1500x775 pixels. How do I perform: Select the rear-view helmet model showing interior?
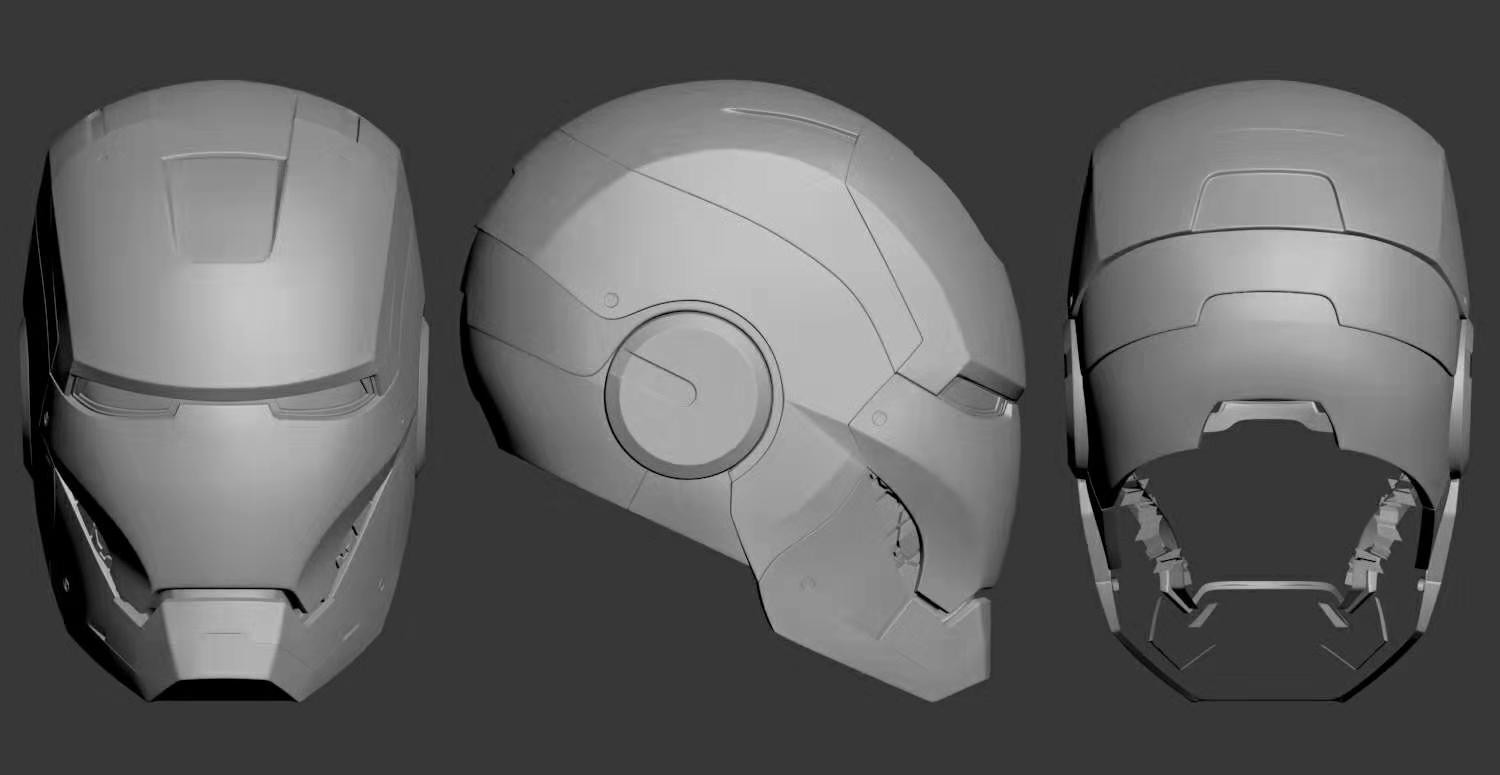(1270, 390)
